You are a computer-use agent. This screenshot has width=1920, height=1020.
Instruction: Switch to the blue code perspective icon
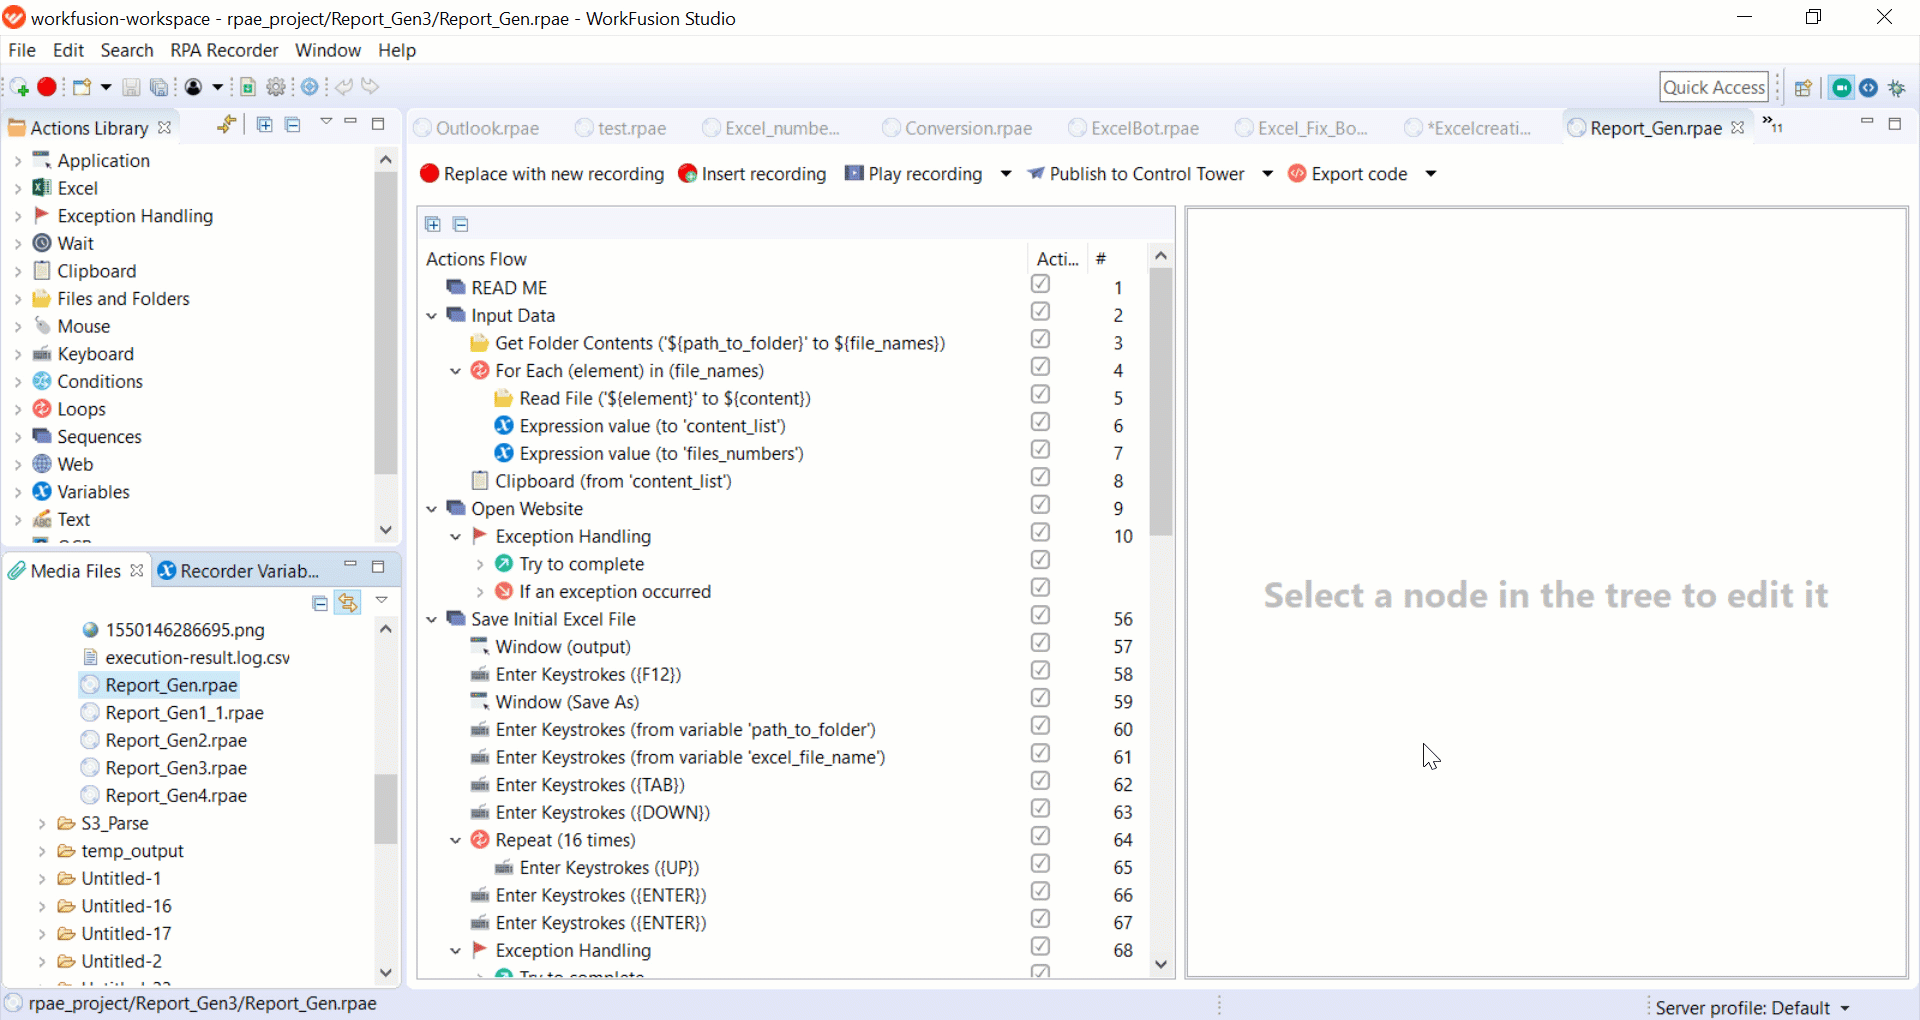(x=1868, y=88)
